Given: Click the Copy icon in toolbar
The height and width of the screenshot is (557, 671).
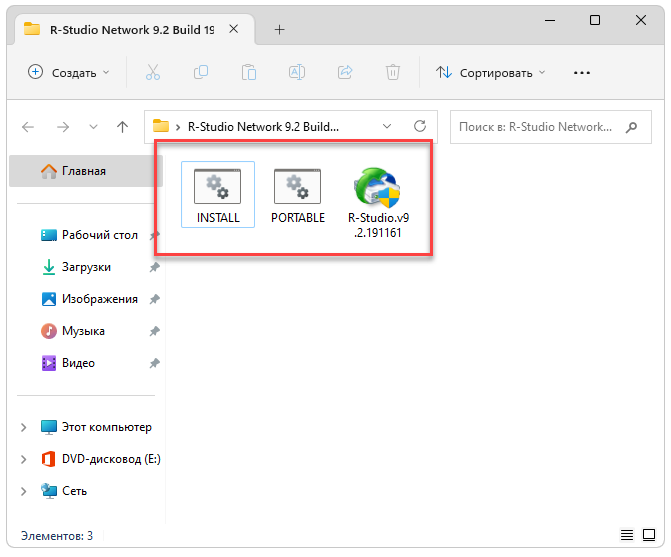Looking at the screenshot, I should click(x=201, y=72).
